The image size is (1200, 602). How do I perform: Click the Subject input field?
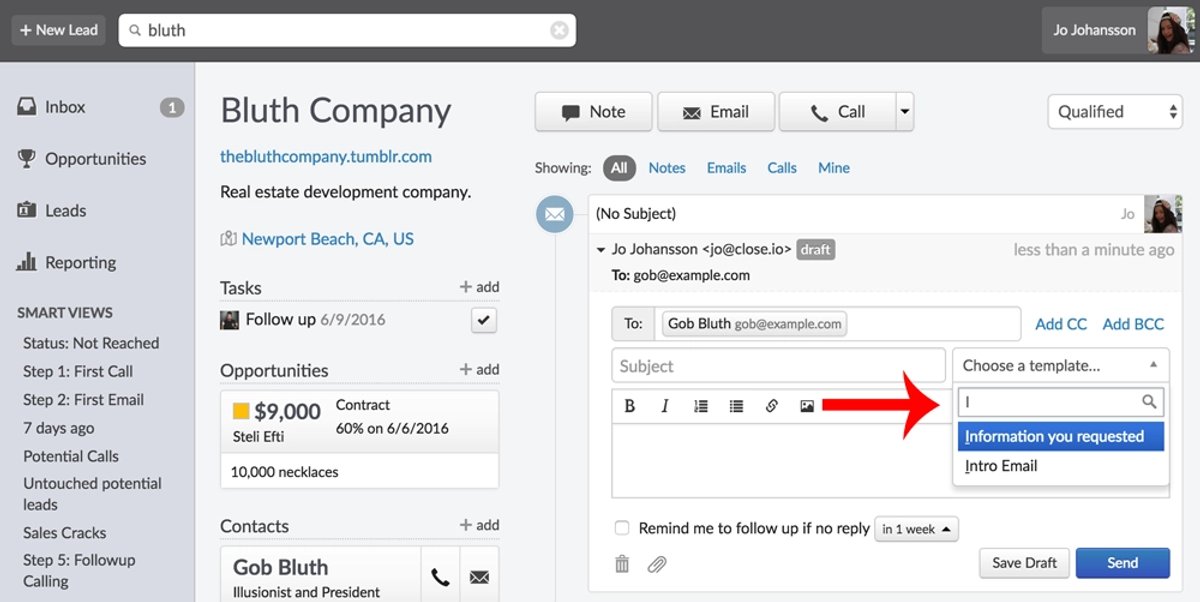[x=778, y=366]
